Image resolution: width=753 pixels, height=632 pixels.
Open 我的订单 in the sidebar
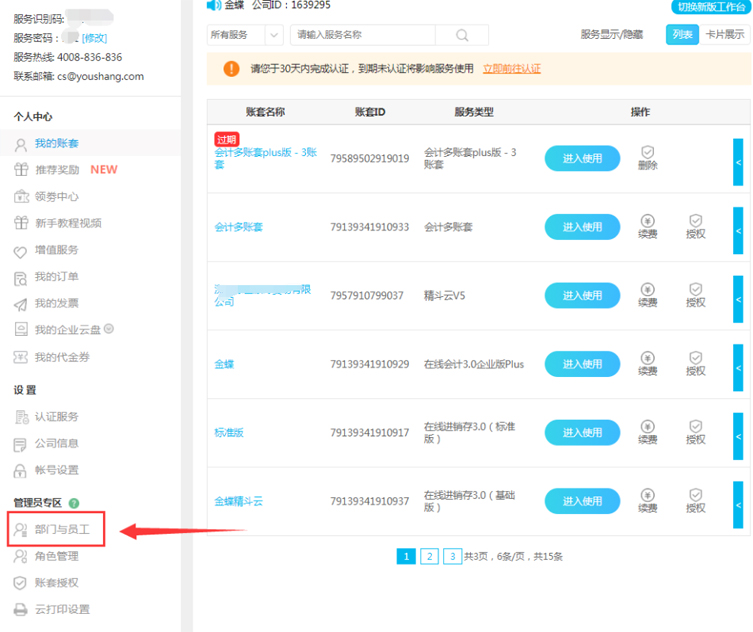56,277
